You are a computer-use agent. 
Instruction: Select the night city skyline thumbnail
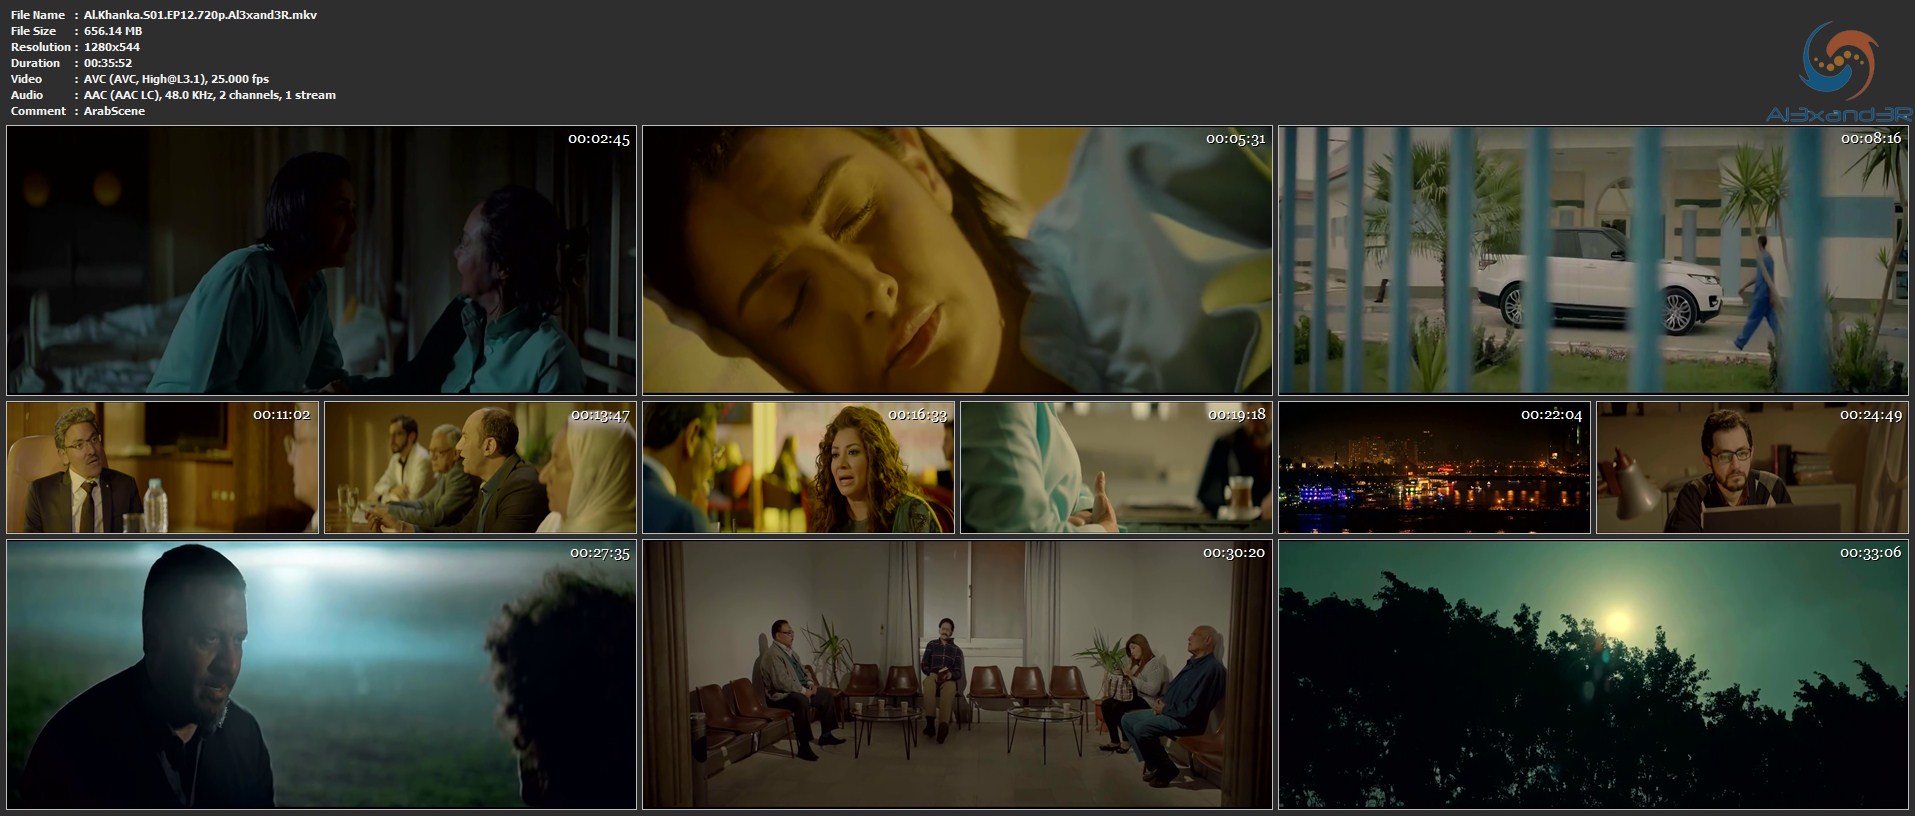click(x=1434, y=468)
